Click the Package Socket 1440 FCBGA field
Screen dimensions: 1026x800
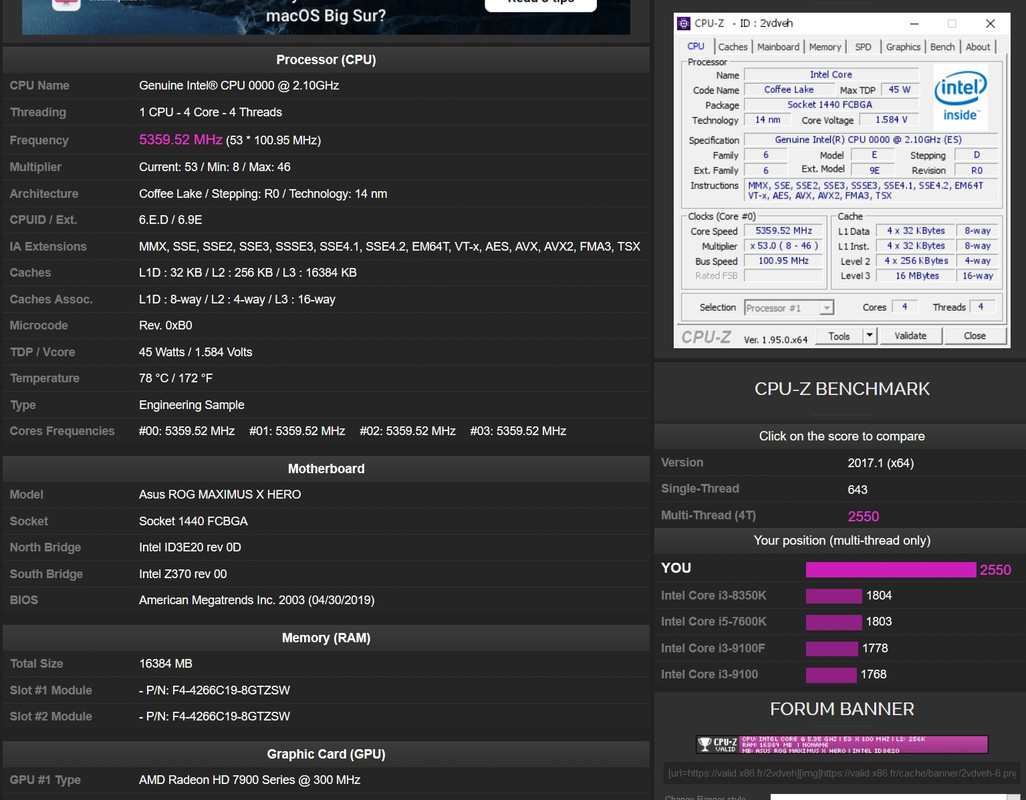click(830, 105)
